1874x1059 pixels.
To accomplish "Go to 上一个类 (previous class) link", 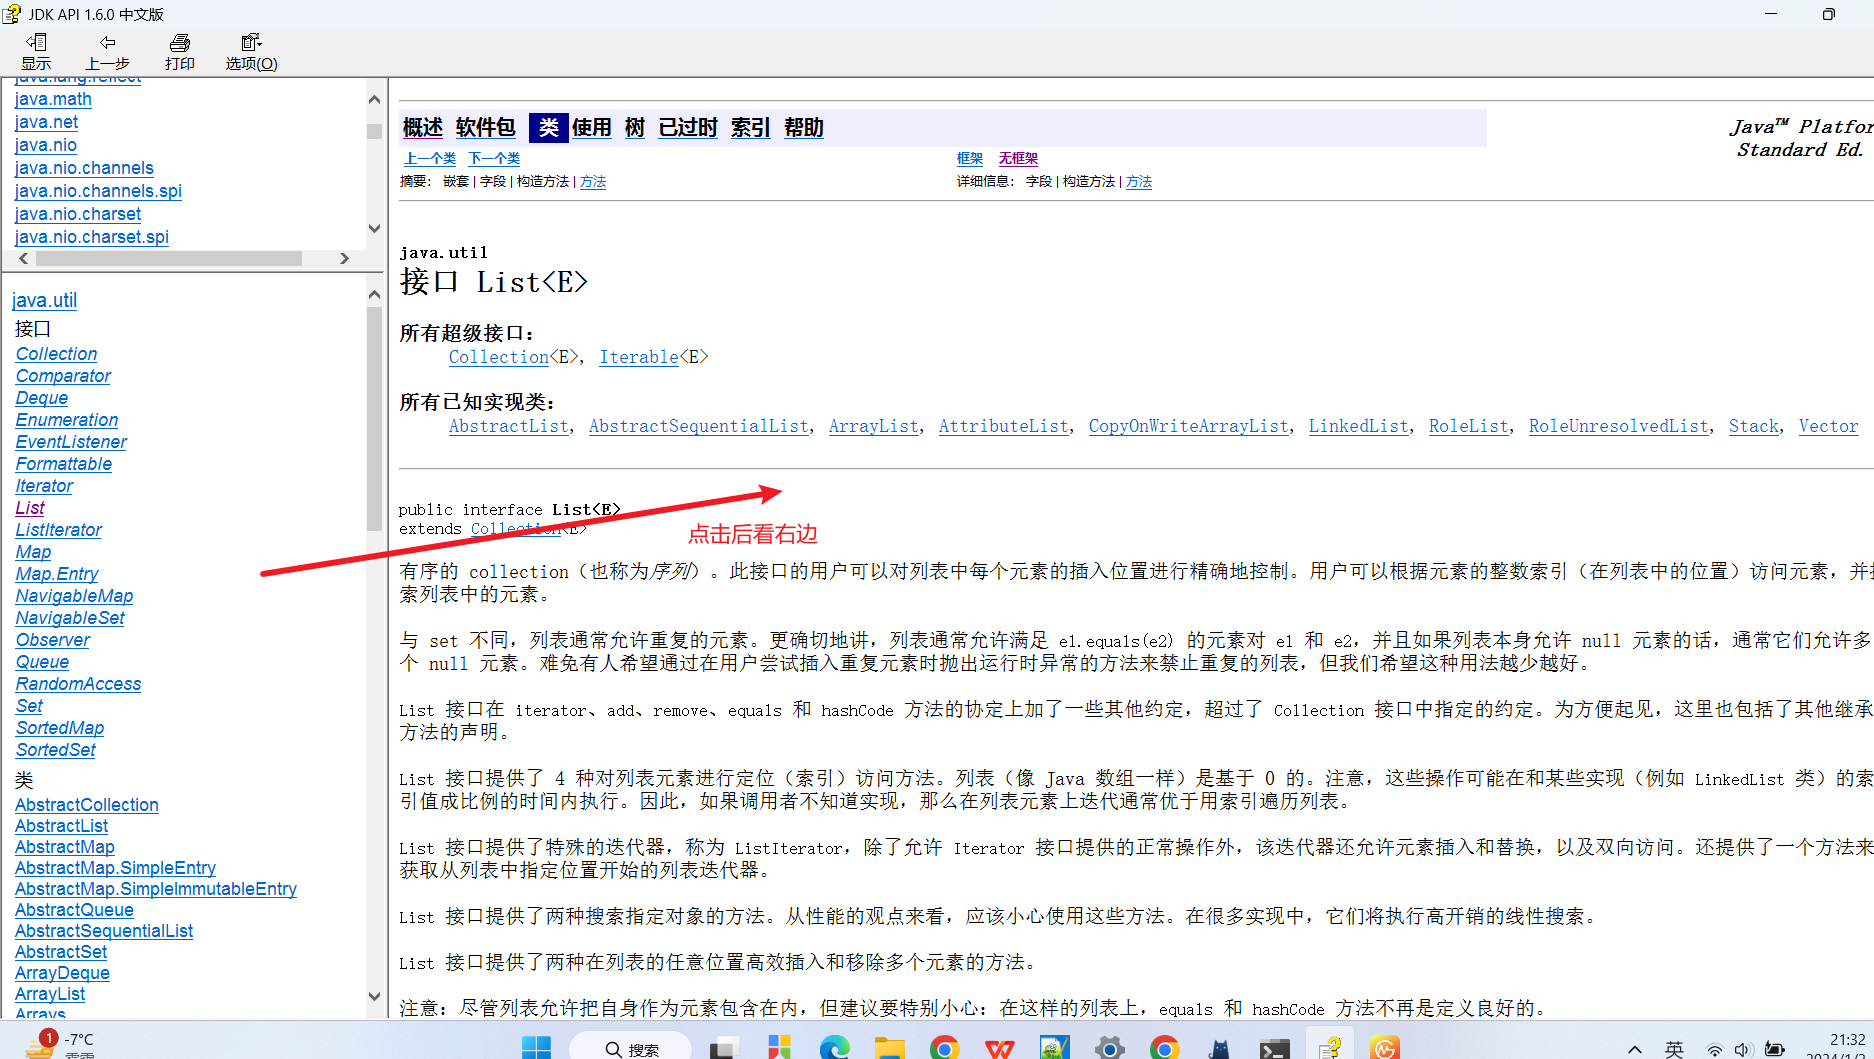I will click(430, 158).
